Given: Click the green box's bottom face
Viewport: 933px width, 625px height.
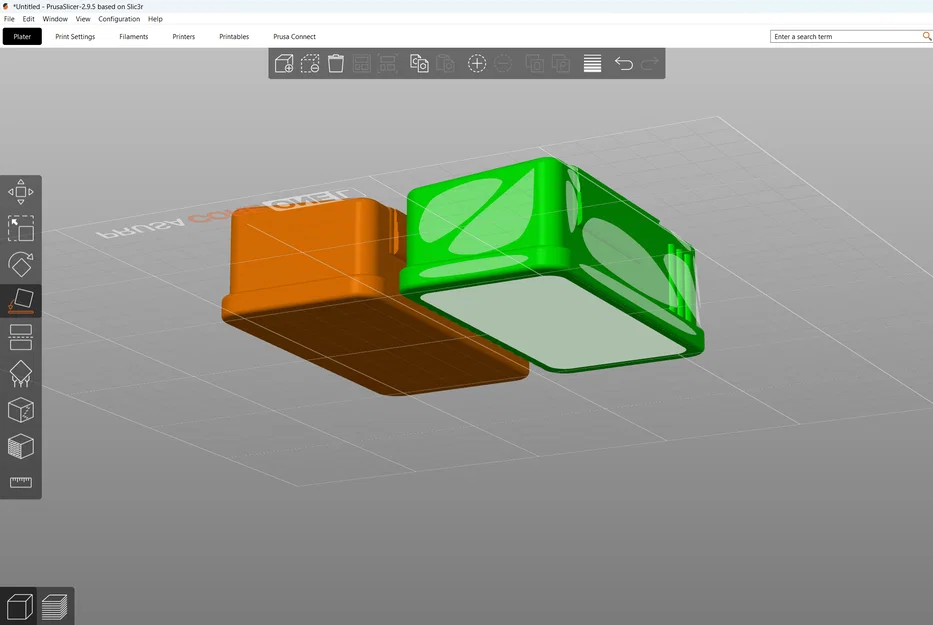Looking at the screenshot, I should pos(553,321).
